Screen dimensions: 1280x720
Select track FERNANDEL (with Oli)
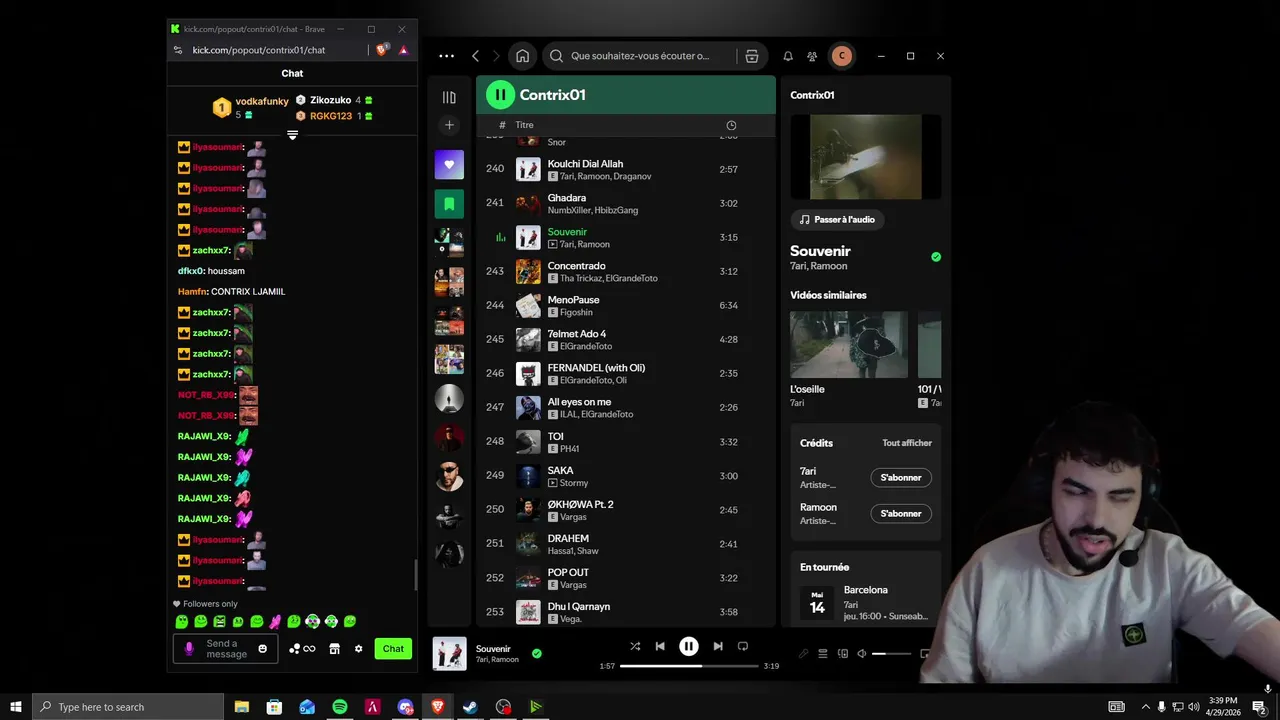point(625,373)
